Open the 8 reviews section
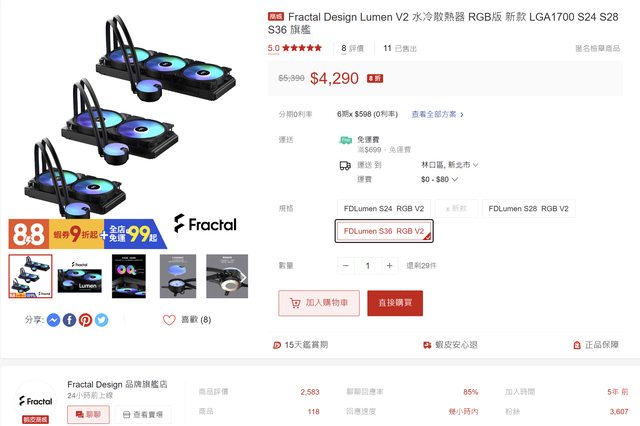640x426 pixels. point(352,49)
